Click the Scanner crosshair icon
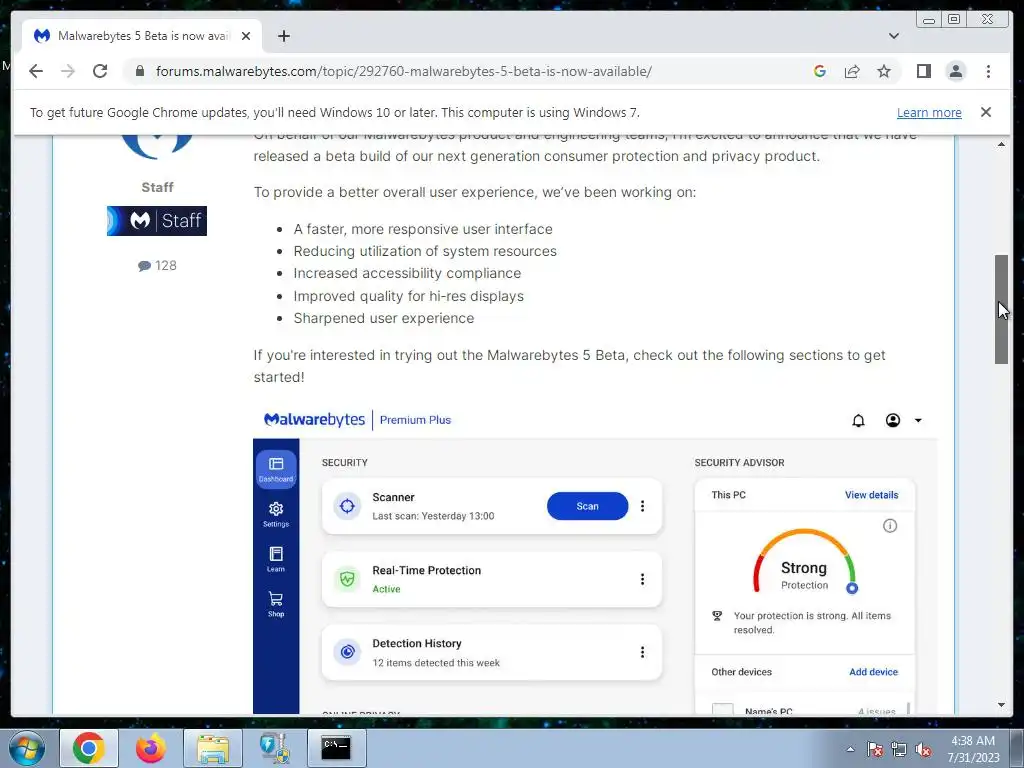The height and width of the screenshot is (768, 1024). coord(347,506)
